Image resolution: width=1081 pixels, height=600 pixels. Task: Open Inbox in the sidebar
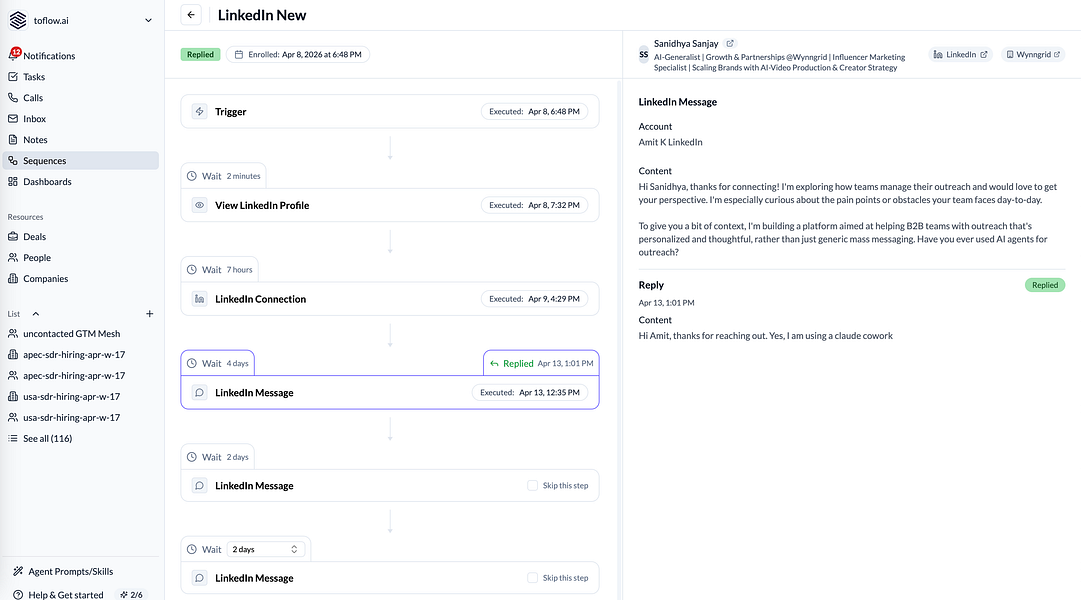tap(81, 119)
